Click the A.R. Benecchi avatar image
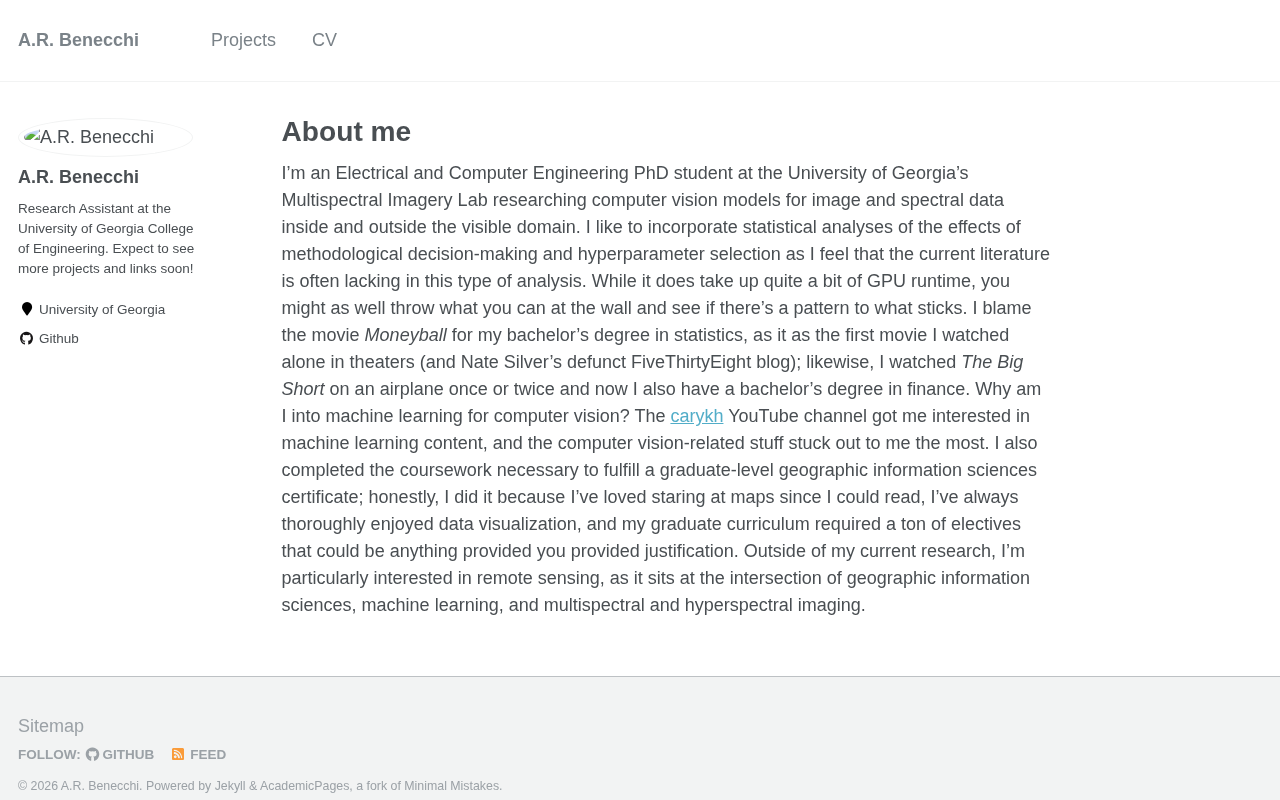 tap(105, 137)
